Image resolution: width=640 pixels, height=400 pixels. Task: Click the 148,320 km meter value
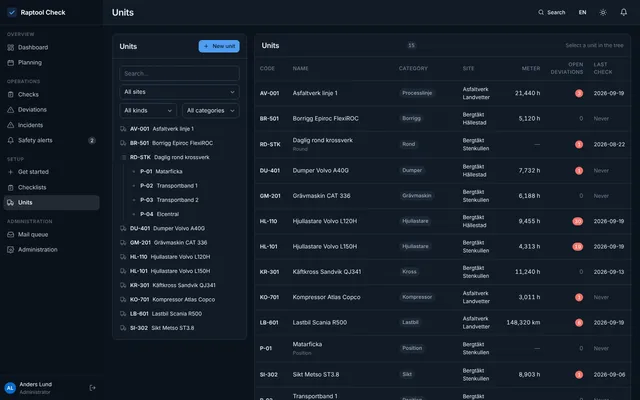pos(523,322)
